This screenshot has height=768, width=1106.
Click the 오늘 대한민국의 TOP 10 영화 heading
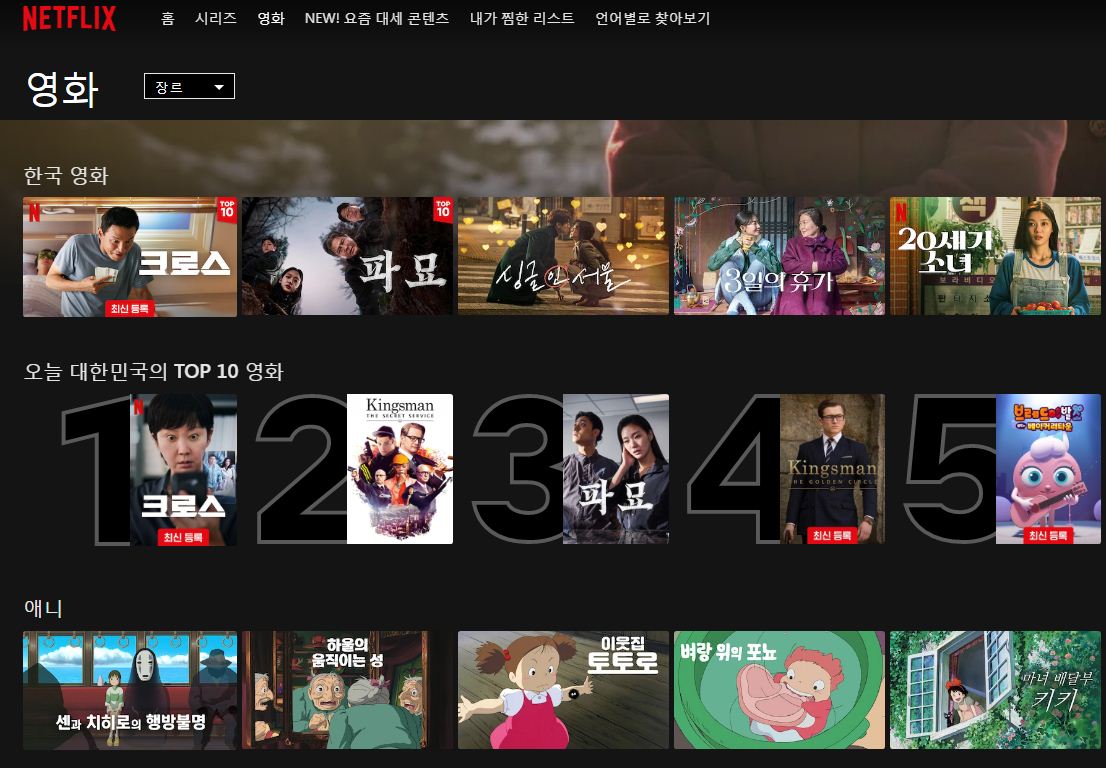pos(154,371)
